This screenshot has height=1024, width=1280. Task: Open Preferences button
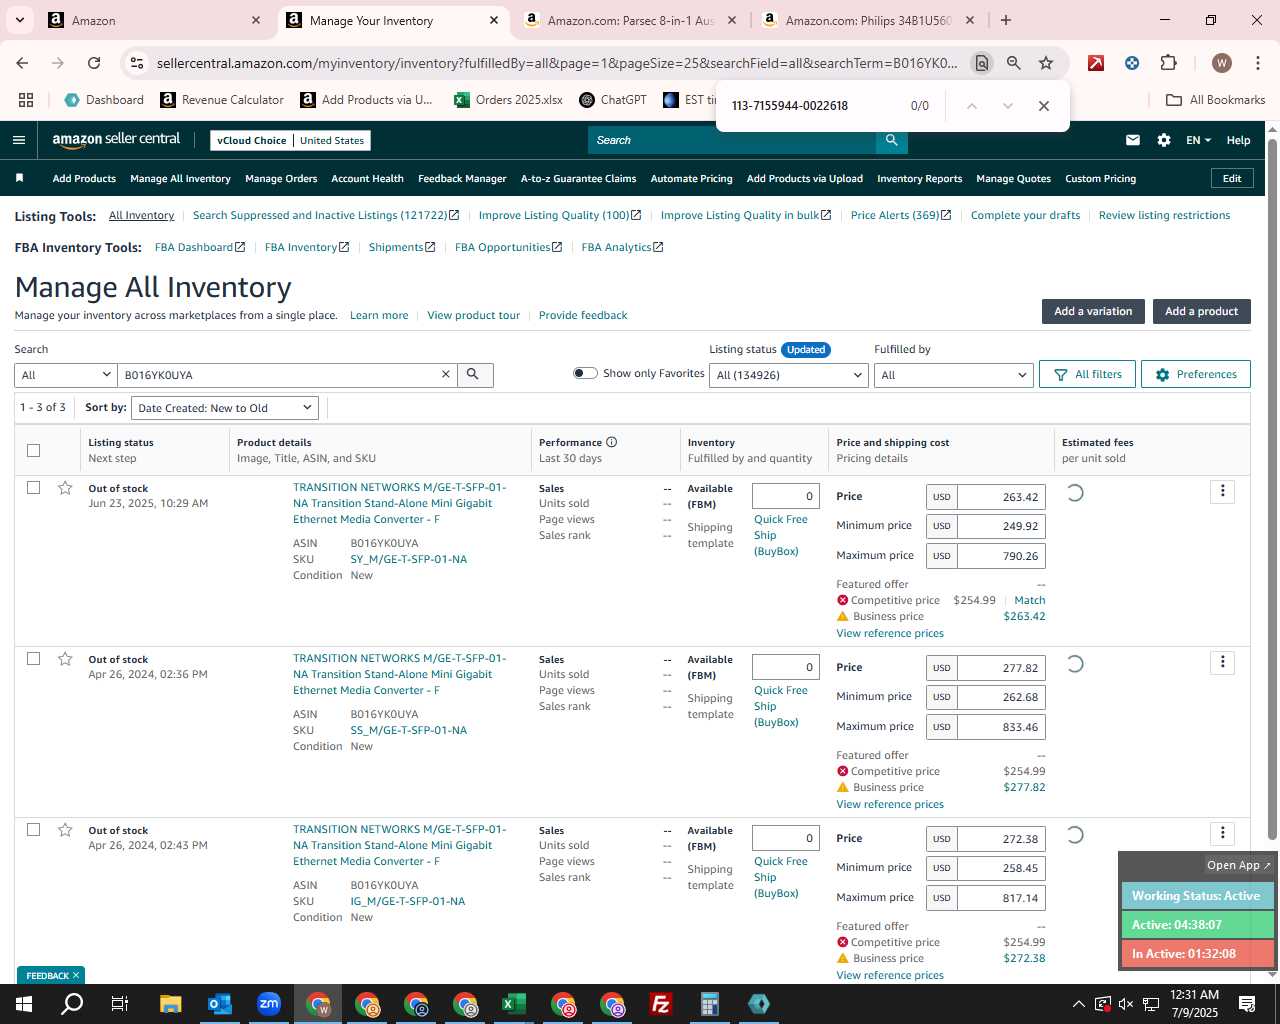[1195, 374]
